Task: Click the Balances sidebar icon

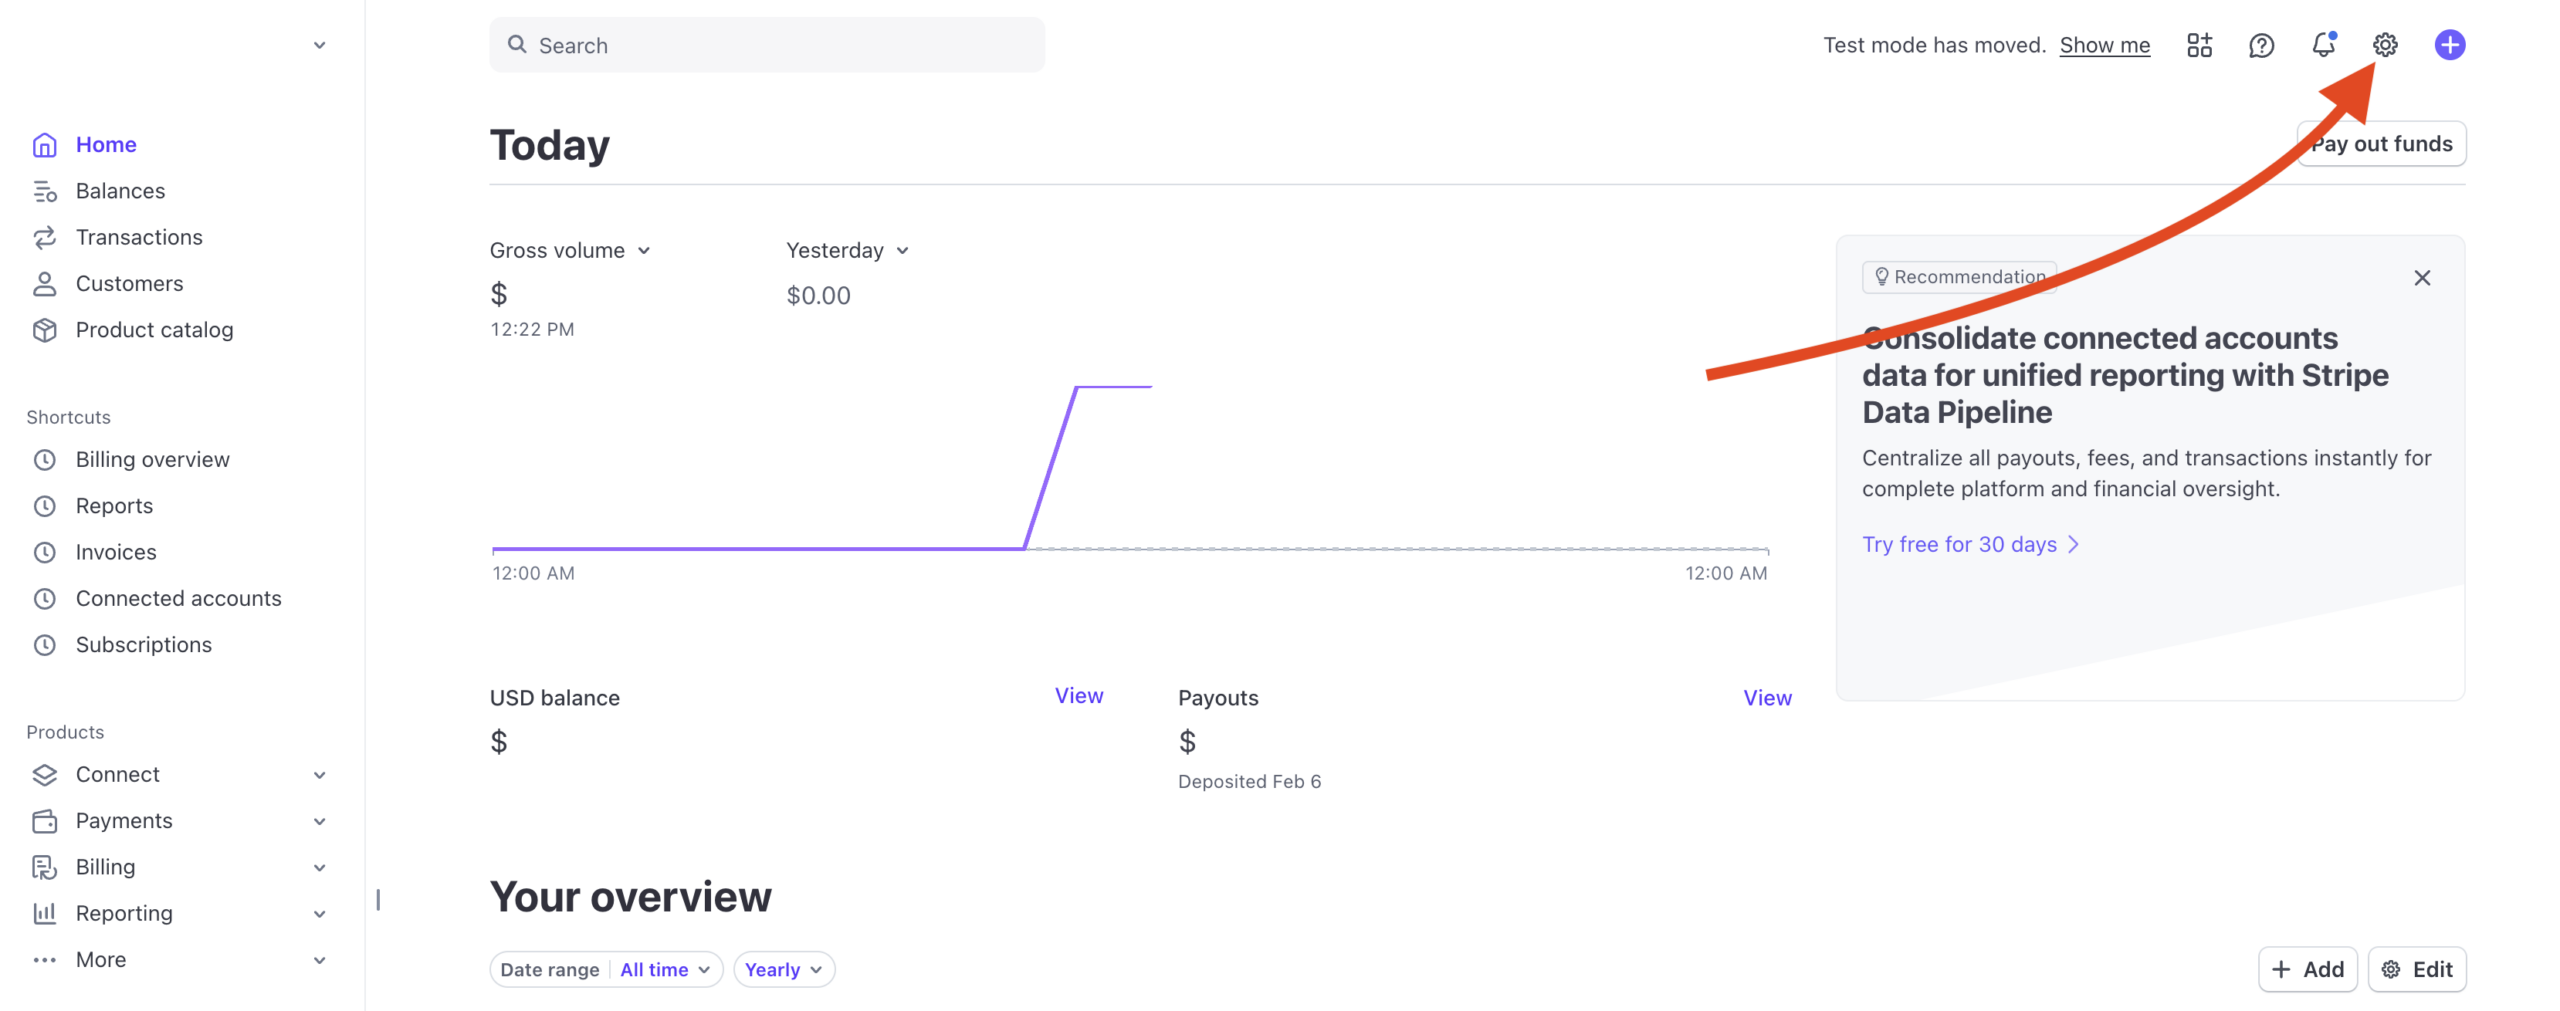Action: (x=44, y=191)
